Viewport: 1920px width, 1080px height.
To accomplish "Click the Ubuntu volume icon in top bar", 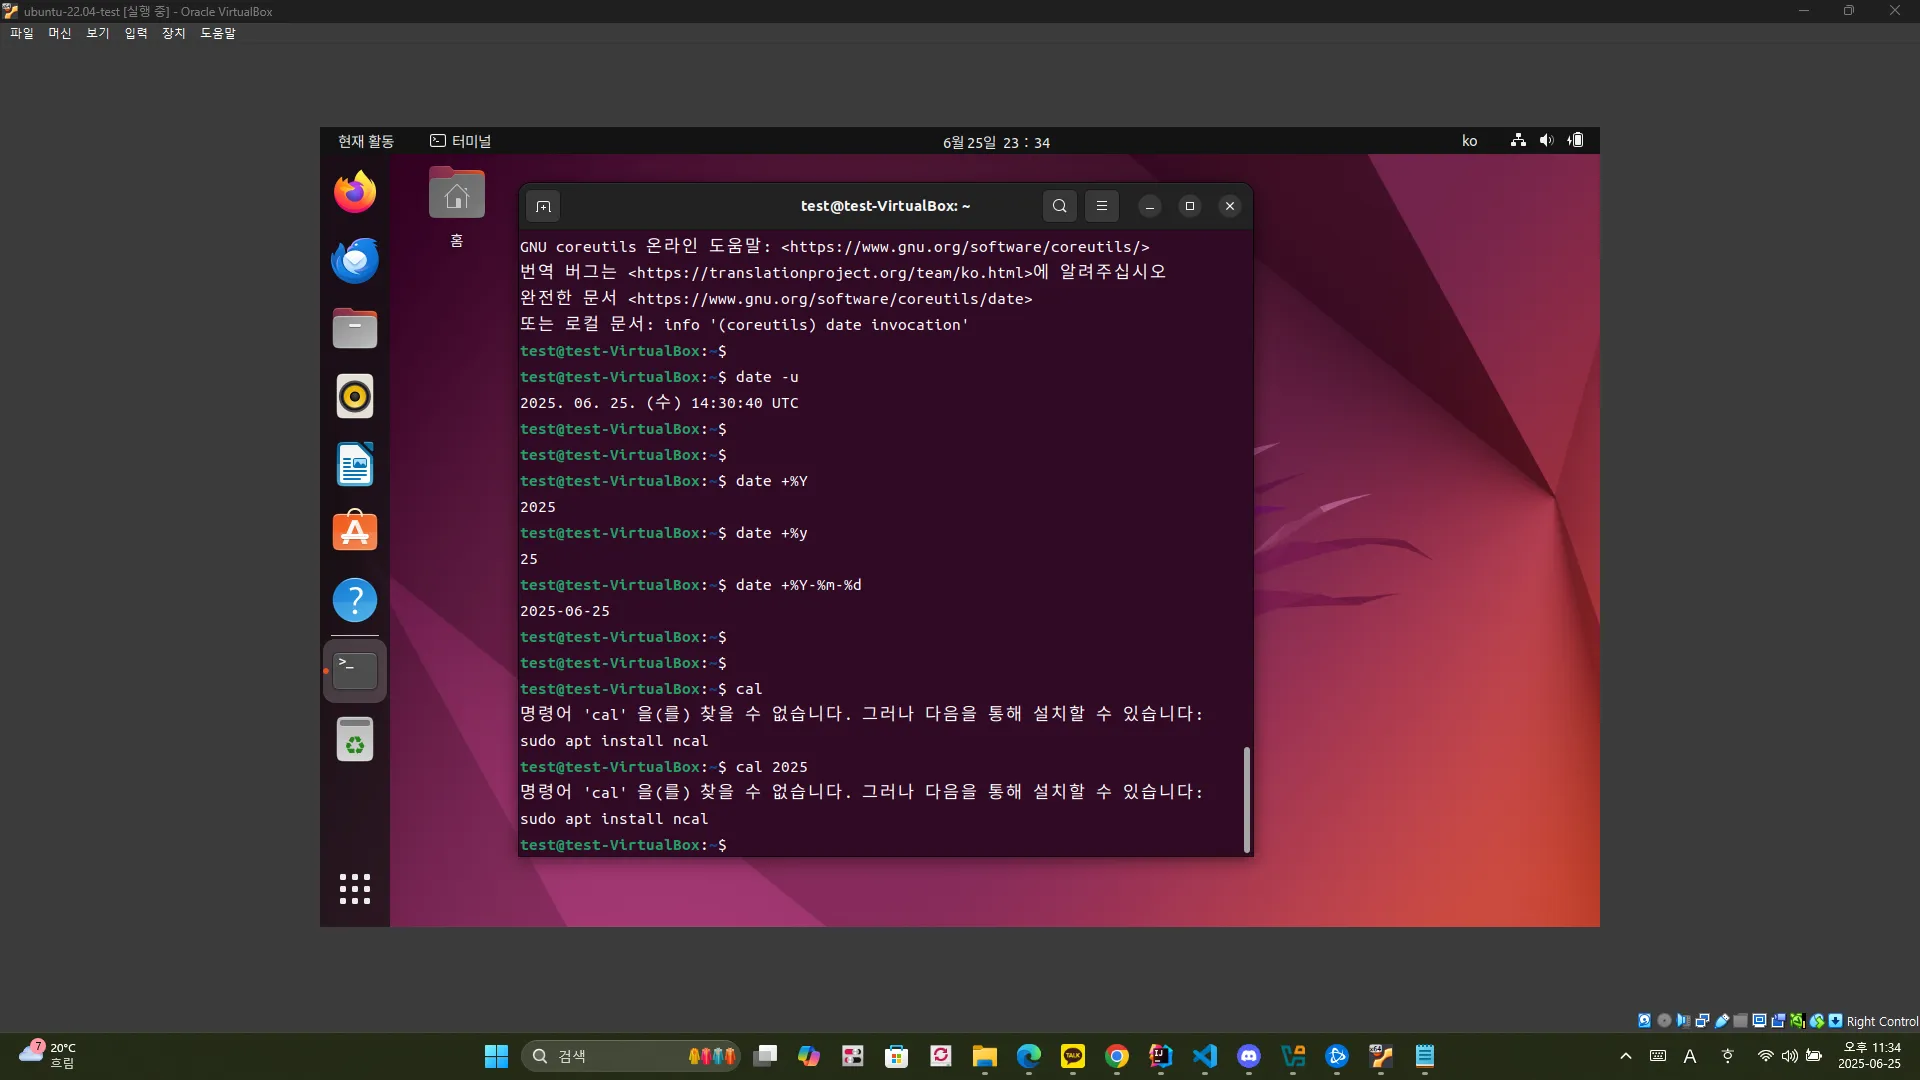I will pos(1546,141).
